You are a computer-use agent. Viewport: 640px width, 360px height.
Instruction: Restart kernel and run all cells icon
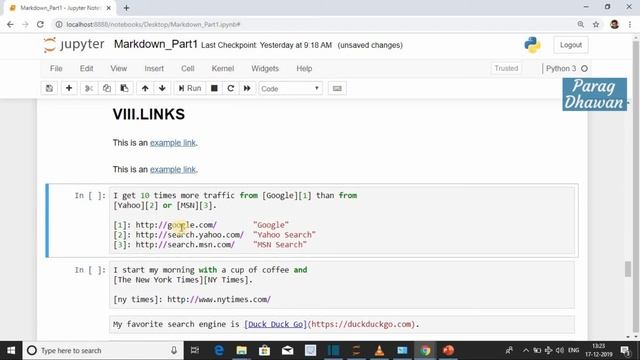247,88
